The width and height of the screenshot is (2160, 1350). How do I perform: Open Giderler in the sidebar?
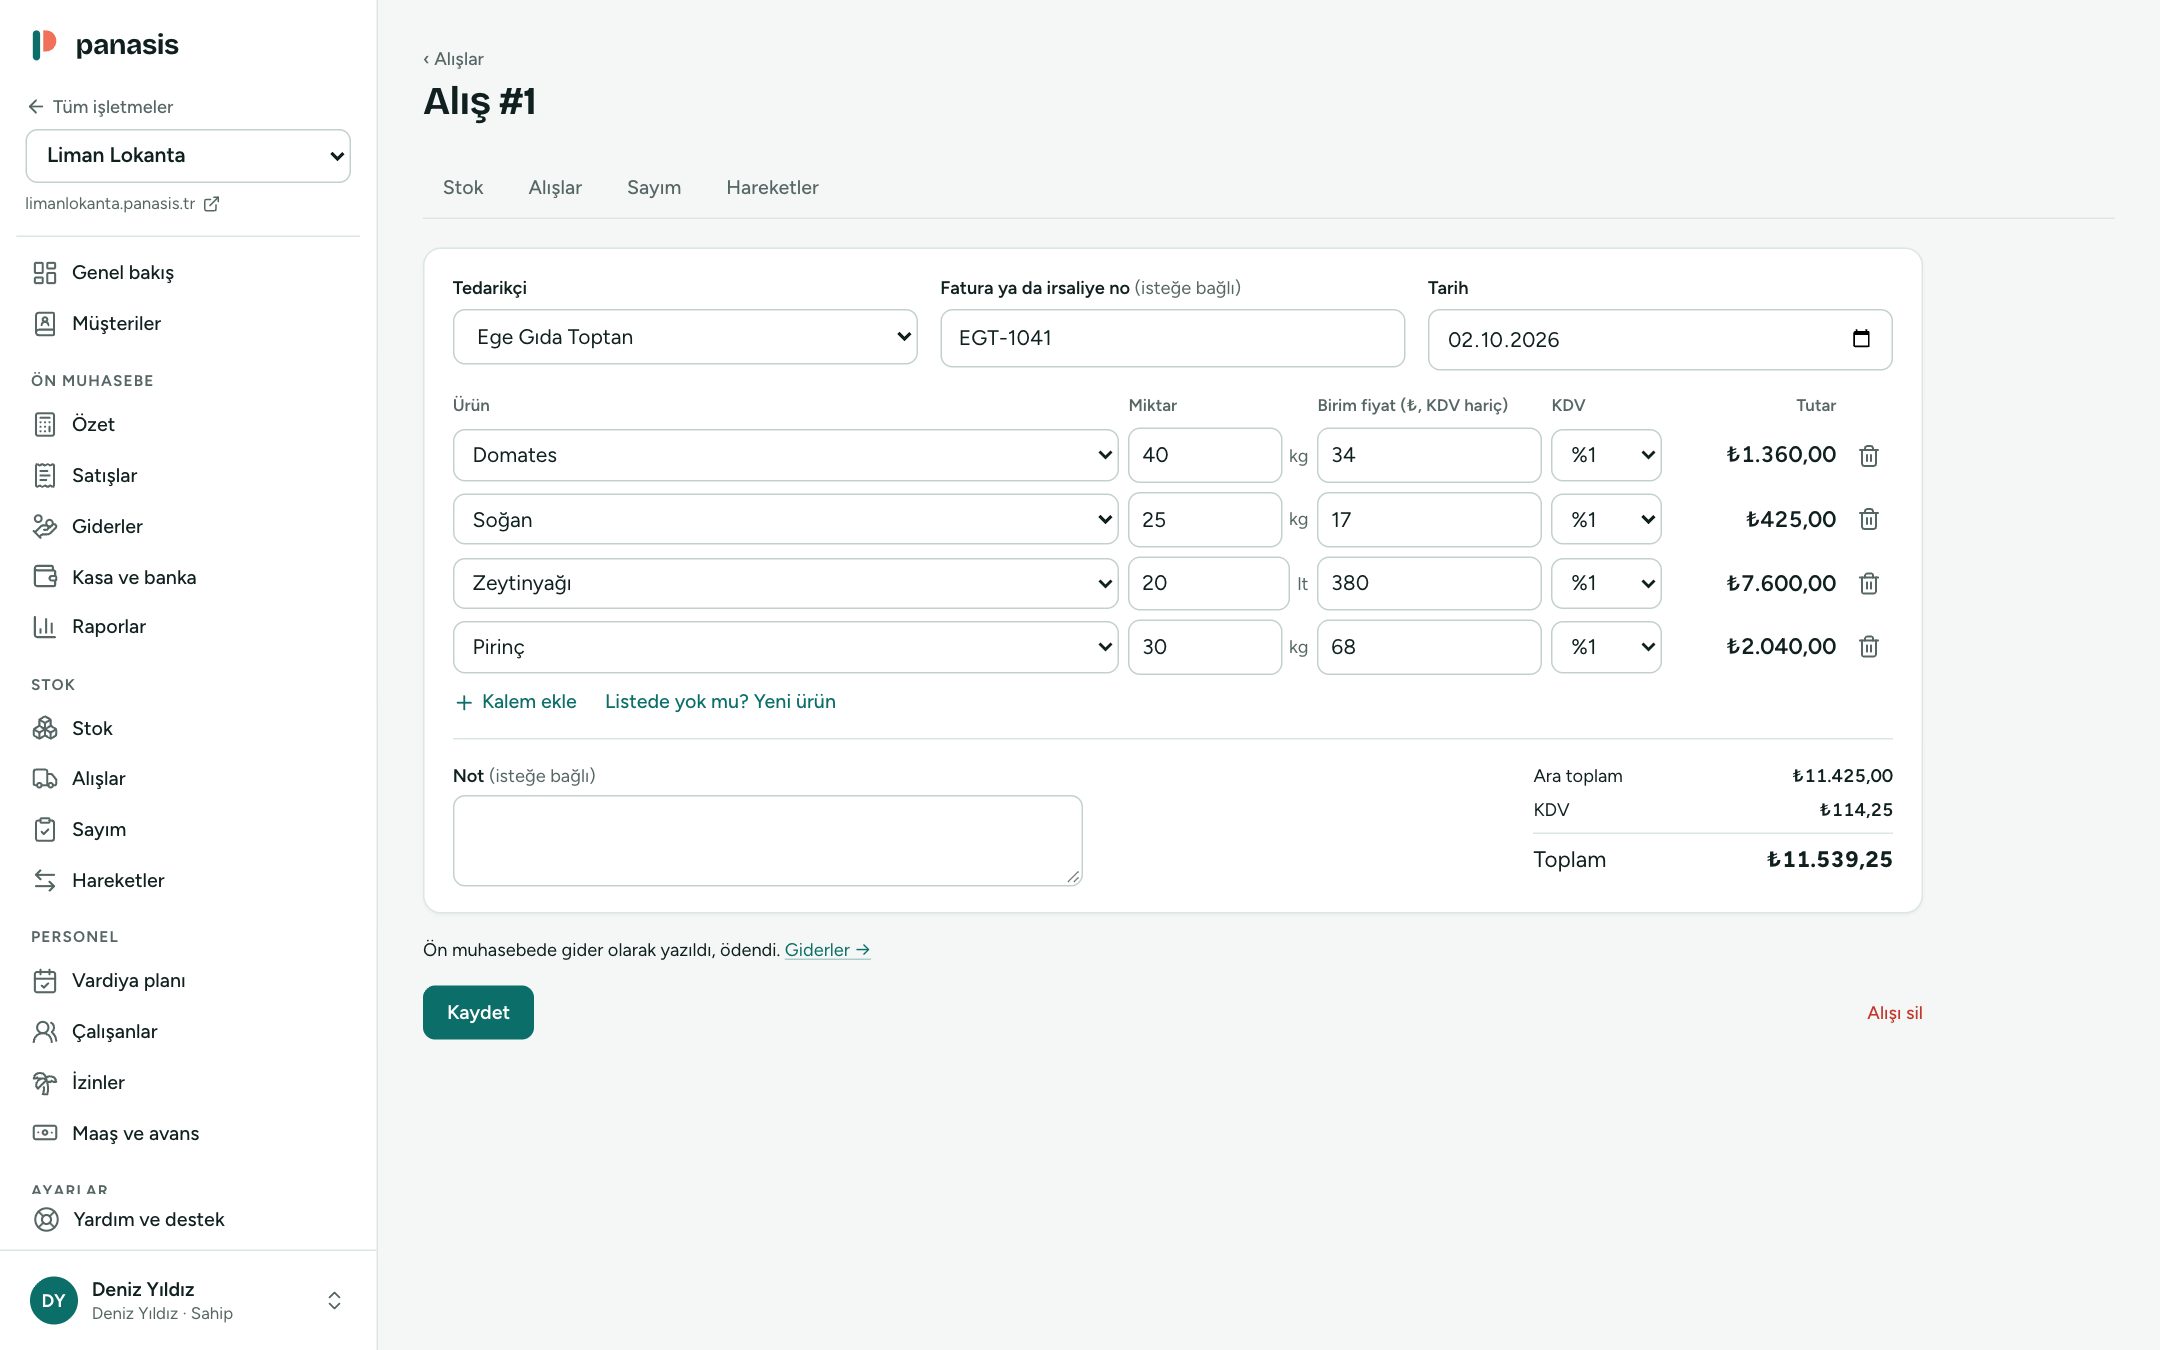click(x=107, y=526)
